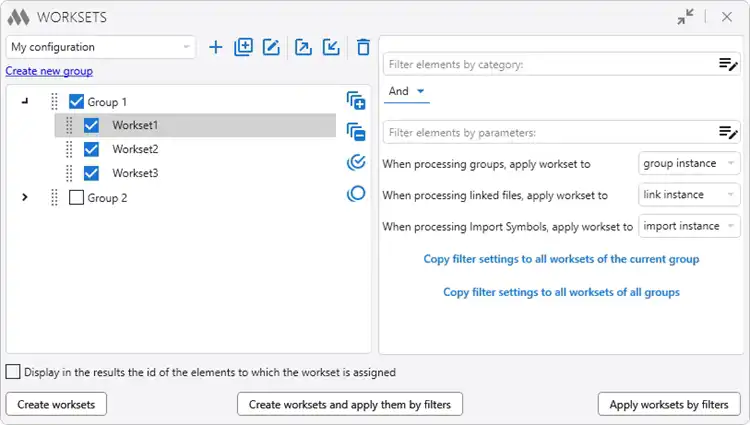
Task: Click the Create new group link
Action: tap(49, 71)
